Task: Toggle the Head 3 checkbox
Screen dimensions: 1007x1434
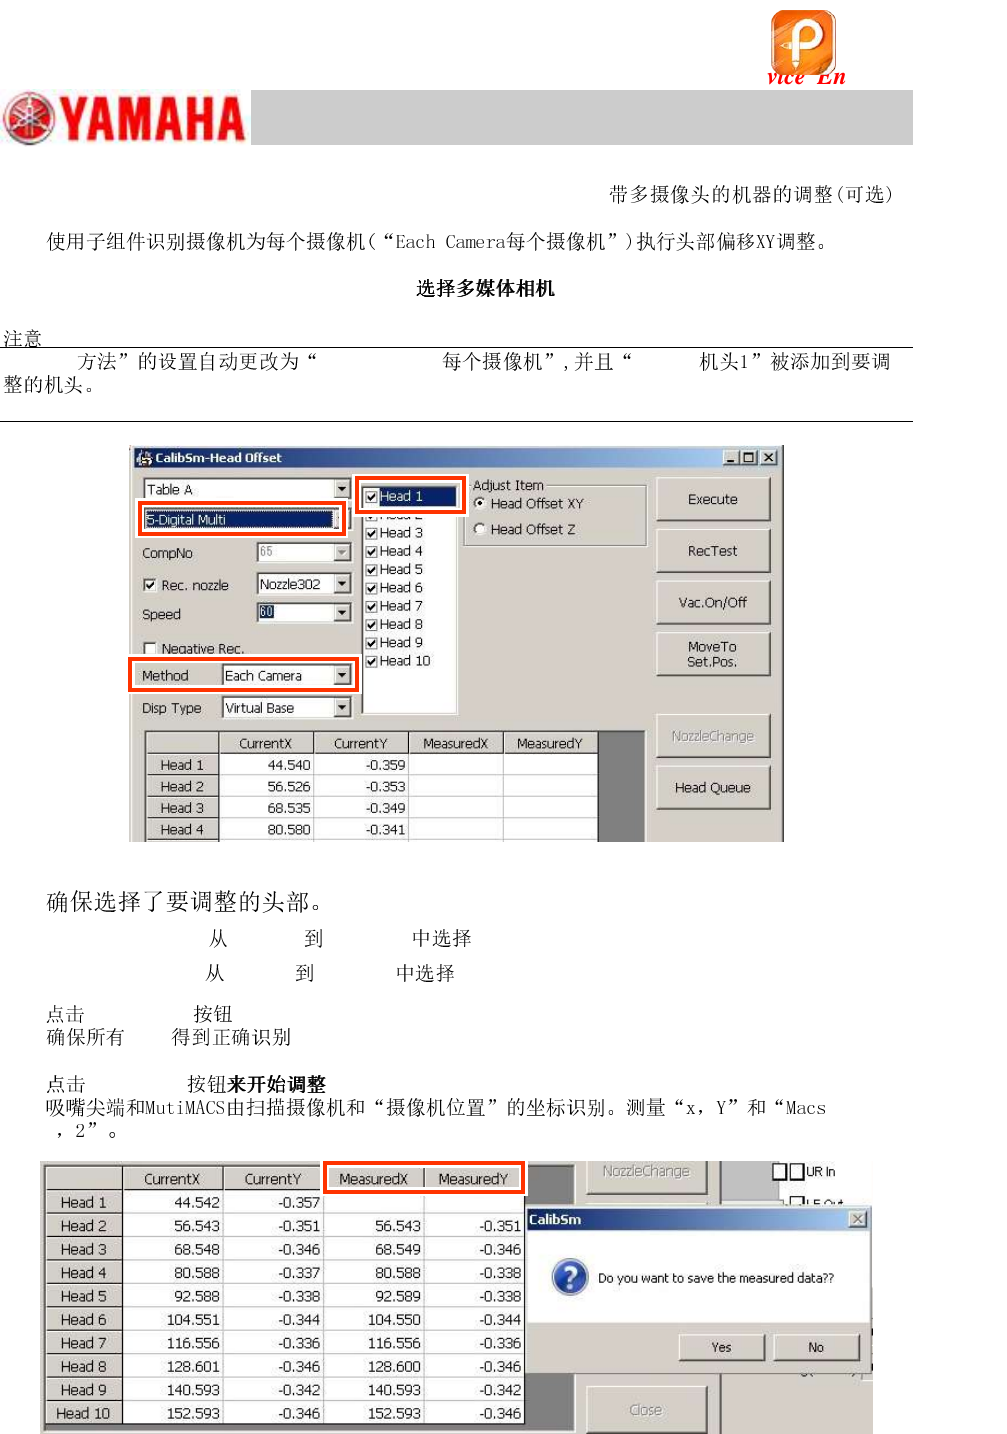Action: 372,533
